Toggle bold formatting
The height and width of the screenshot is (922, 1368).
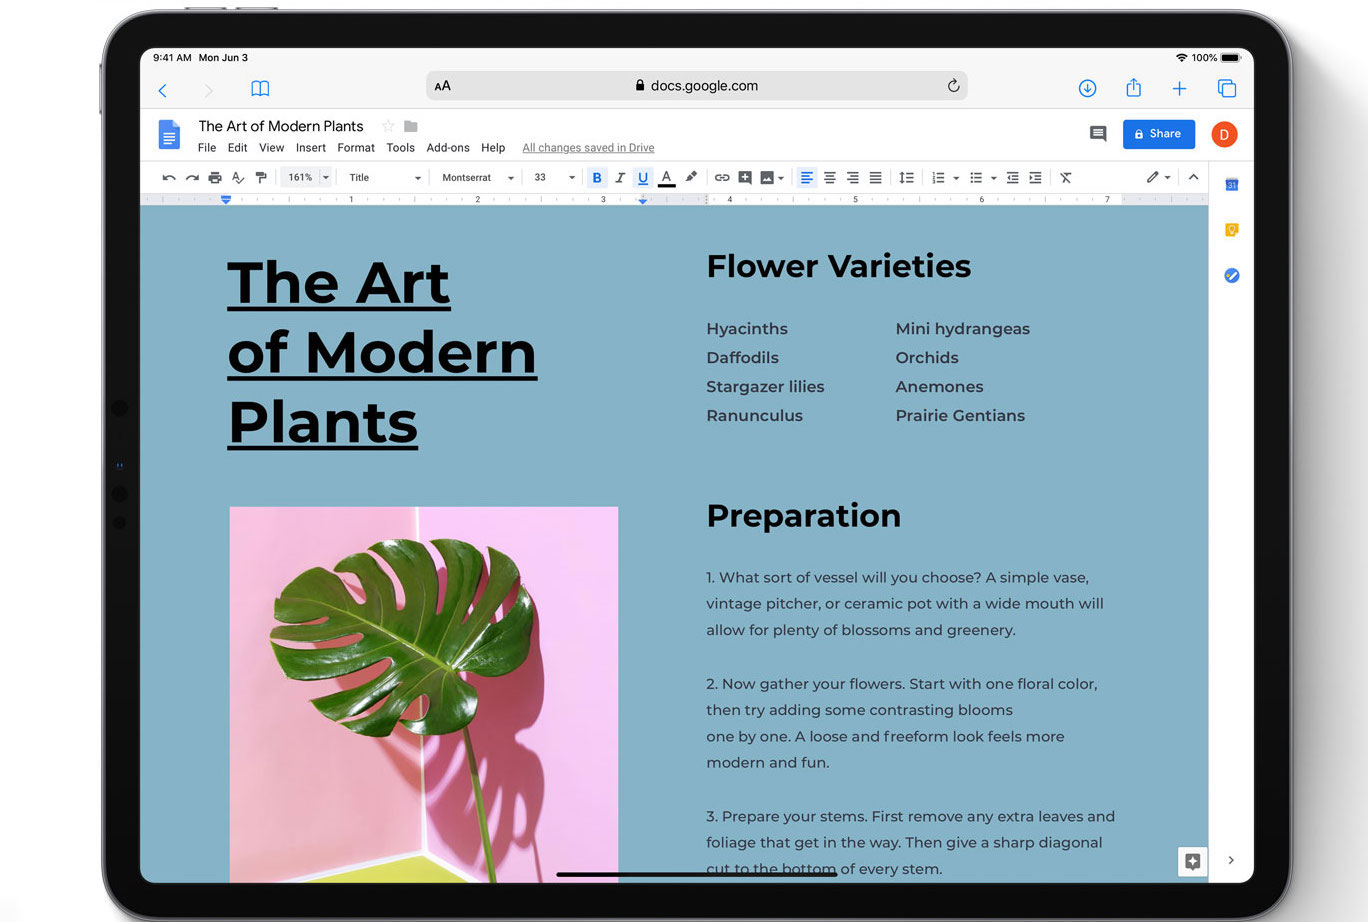pyautogui.click(x=597, y=177)
